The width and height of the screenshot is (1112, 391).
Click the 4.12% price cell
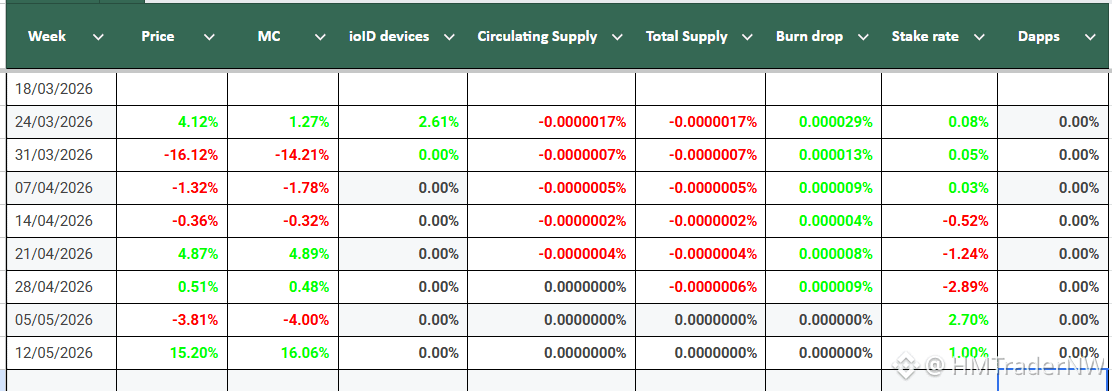click(x=172, y=122)
